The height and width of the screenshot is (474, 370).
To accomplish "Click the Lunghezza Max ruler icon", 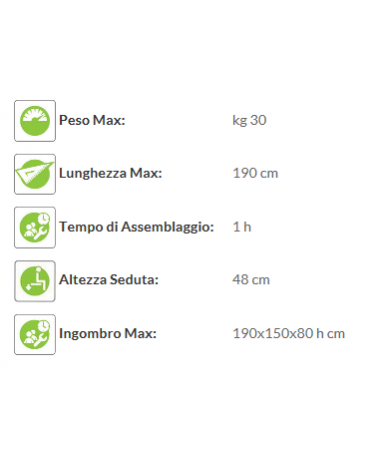I will 35,174.
